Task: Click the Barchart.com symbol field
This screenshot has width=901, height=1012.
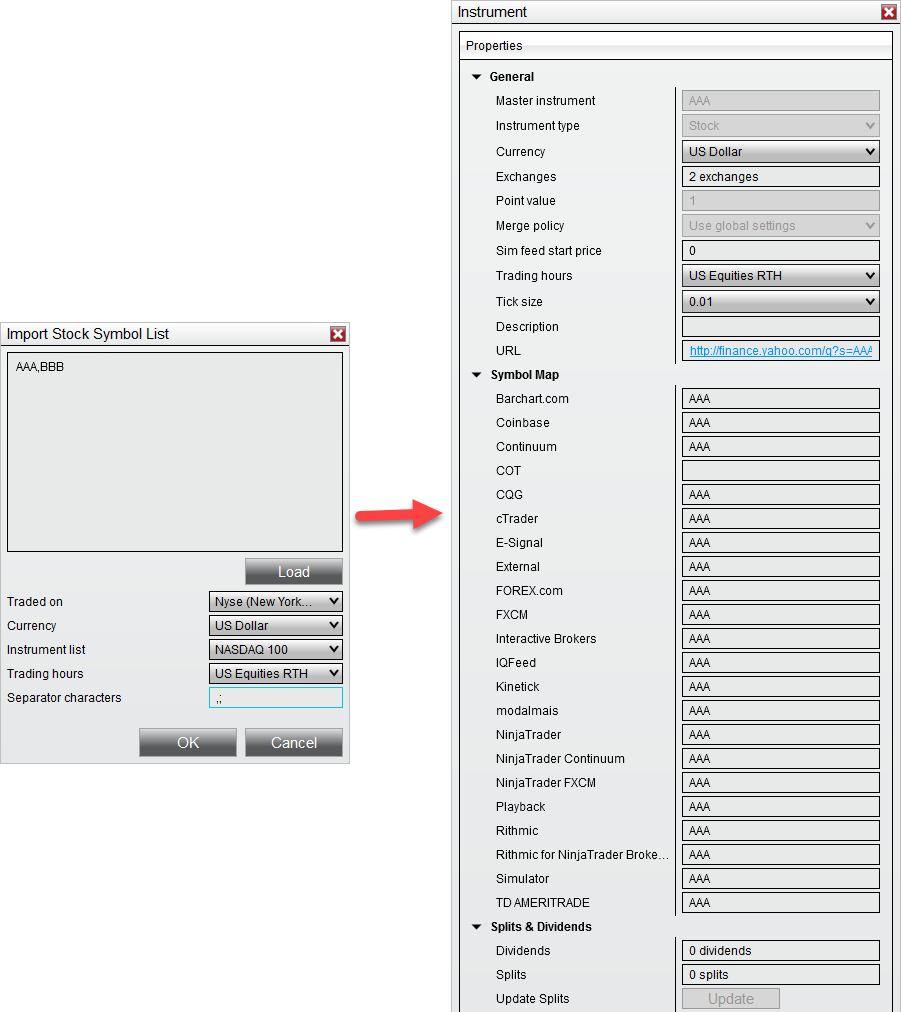Action: (780, 399)
